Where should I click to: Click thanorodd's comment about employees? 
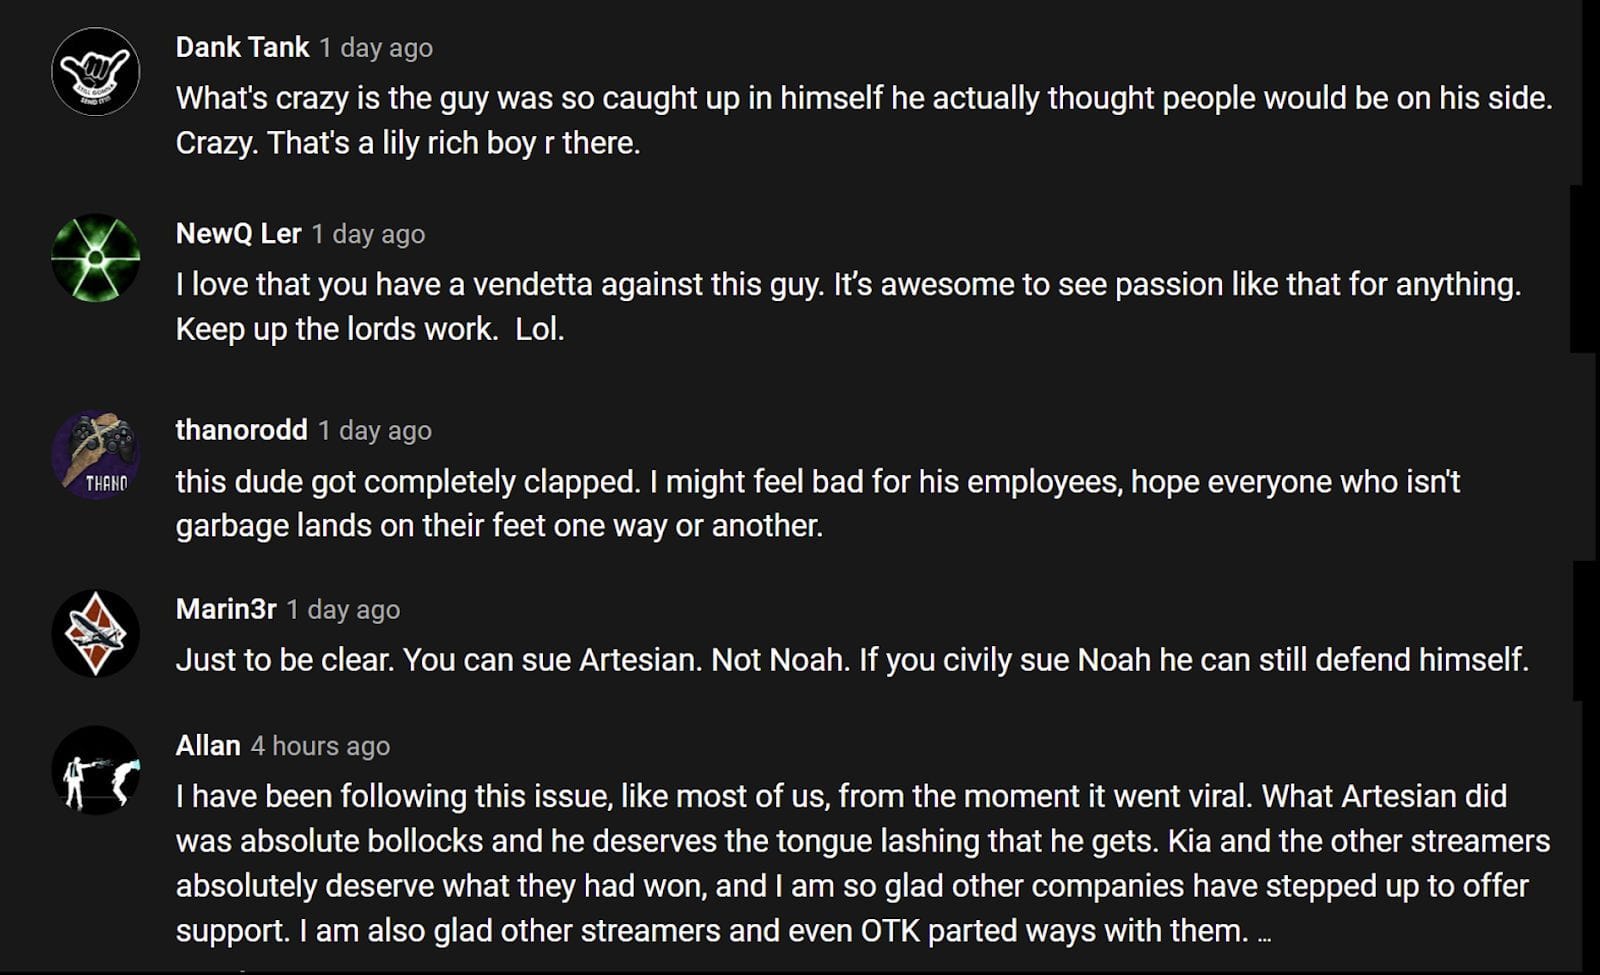tap(817, 503)
